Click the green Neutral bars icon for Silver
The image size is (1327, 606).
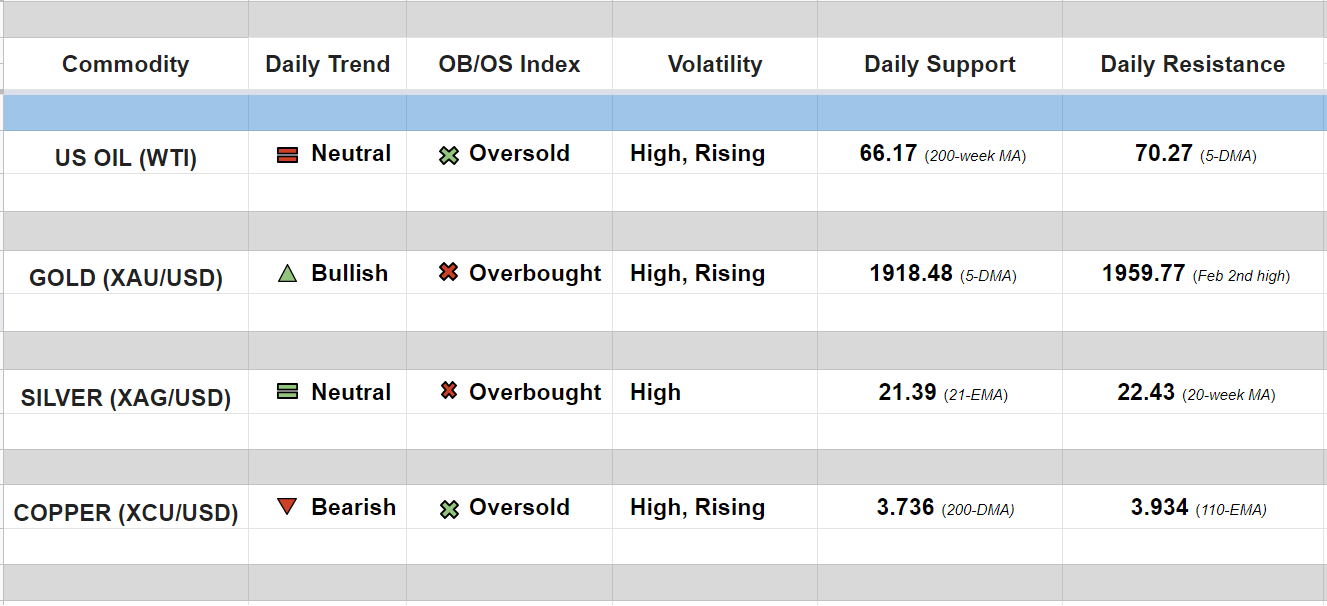287,393
